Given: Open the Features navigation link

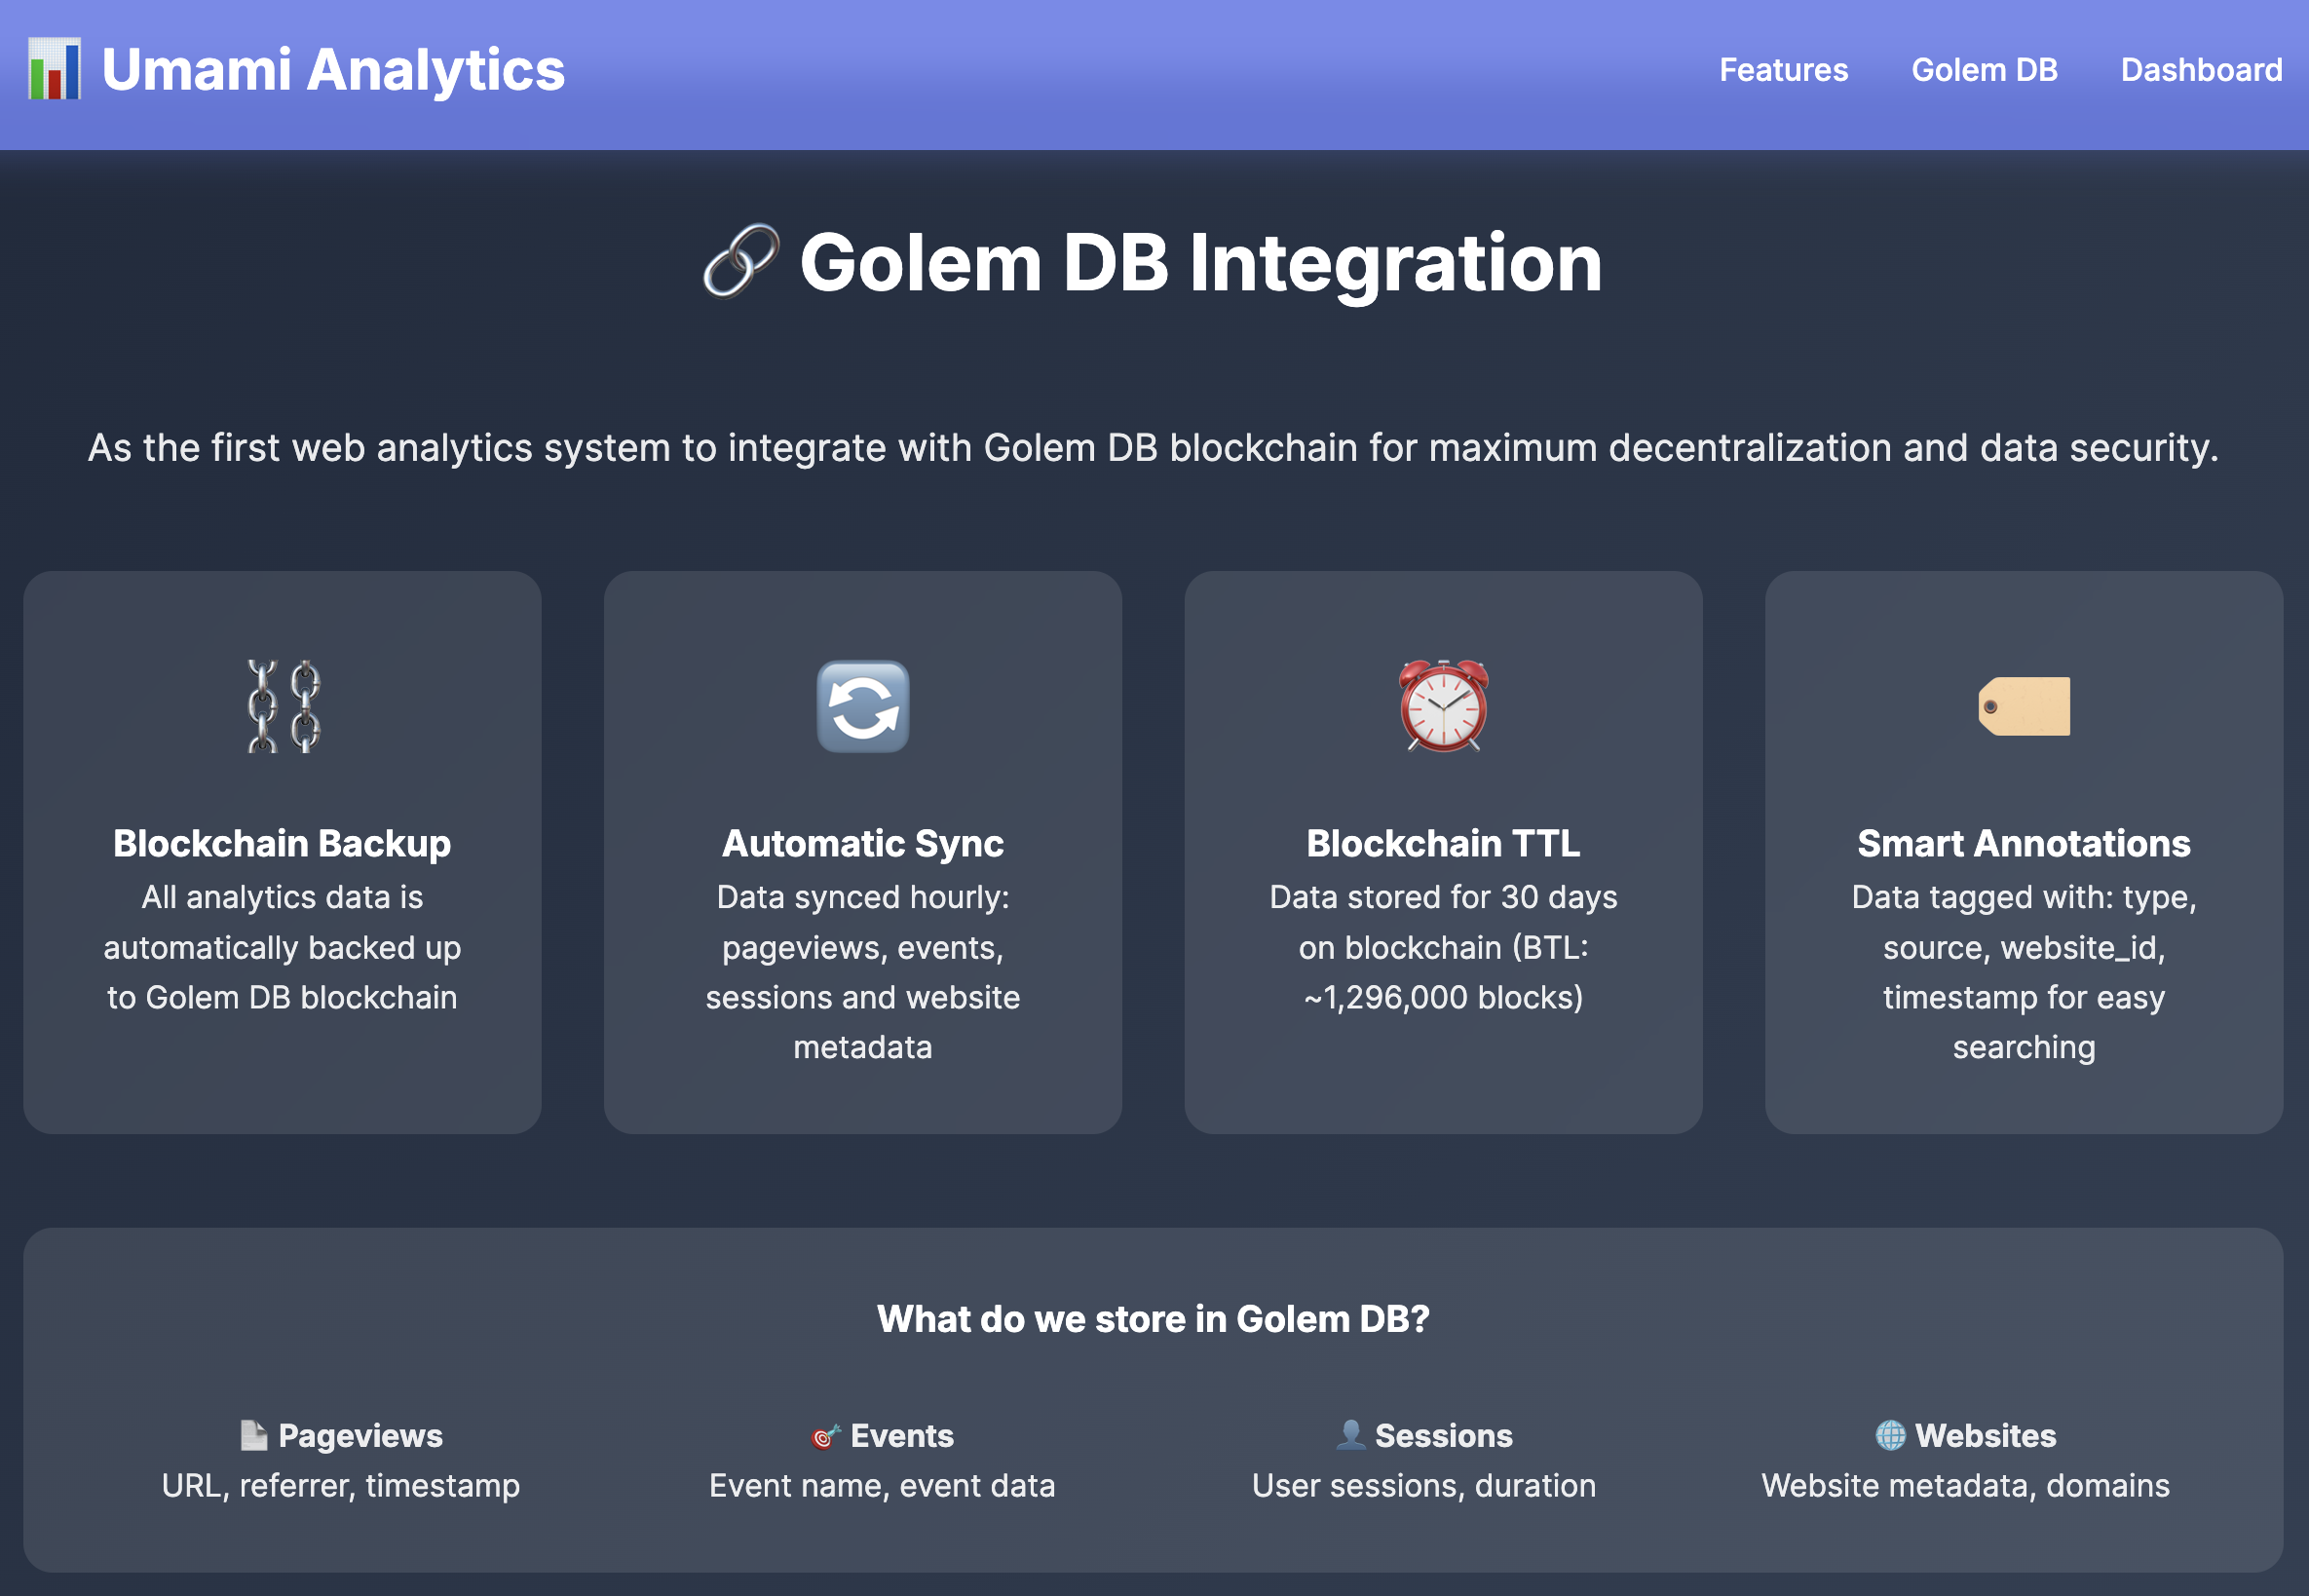Looking at the screenshot, I should click(1783, 70).
